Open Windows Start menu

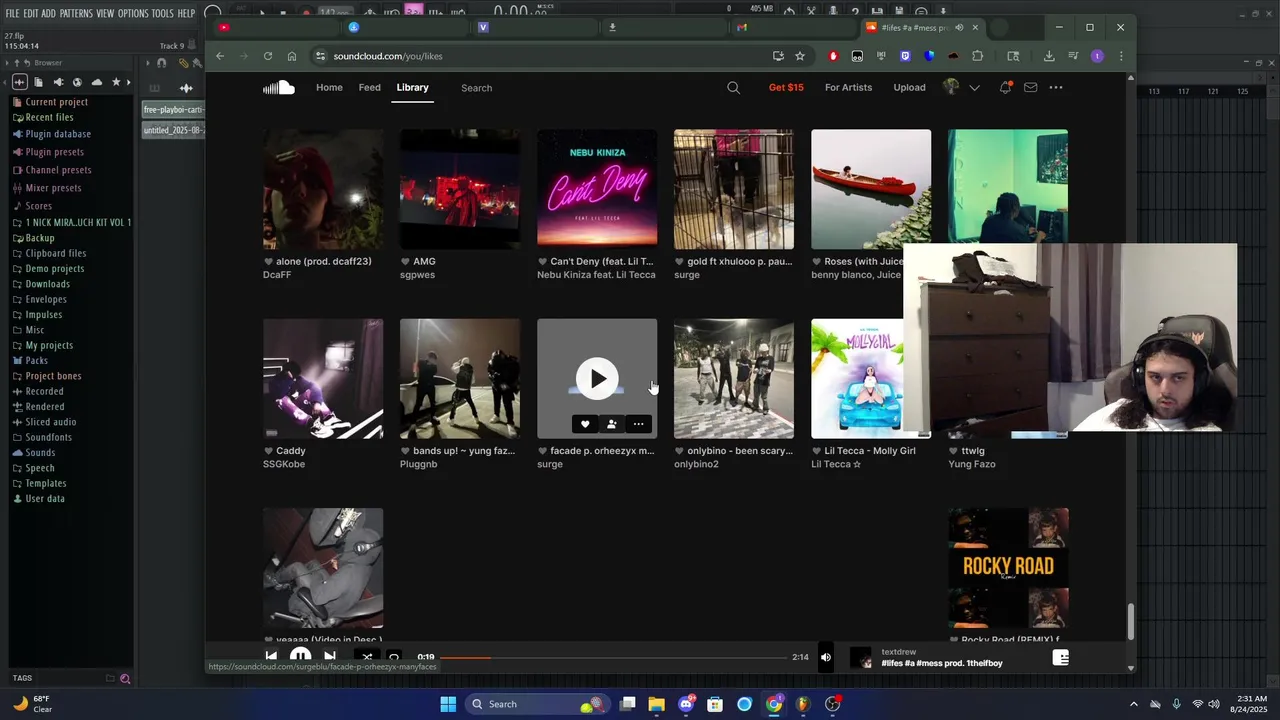click(448, 704)
